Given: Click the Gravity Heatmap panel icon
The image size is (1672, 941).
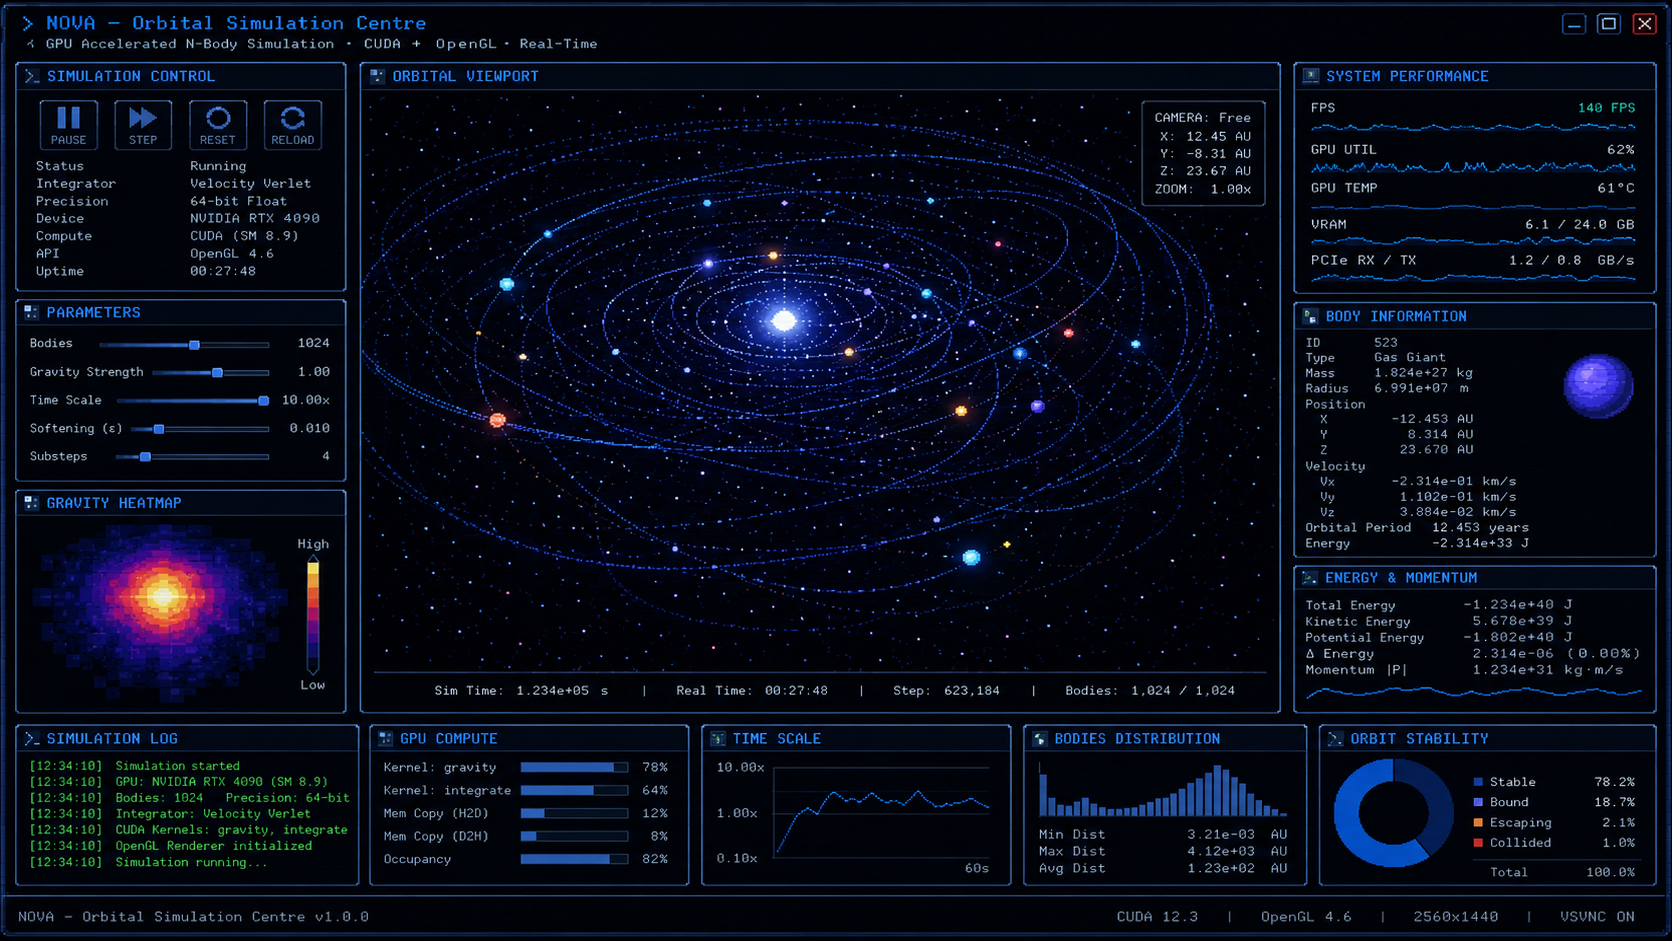Looking at the screenshot, I should pos(32,503).
